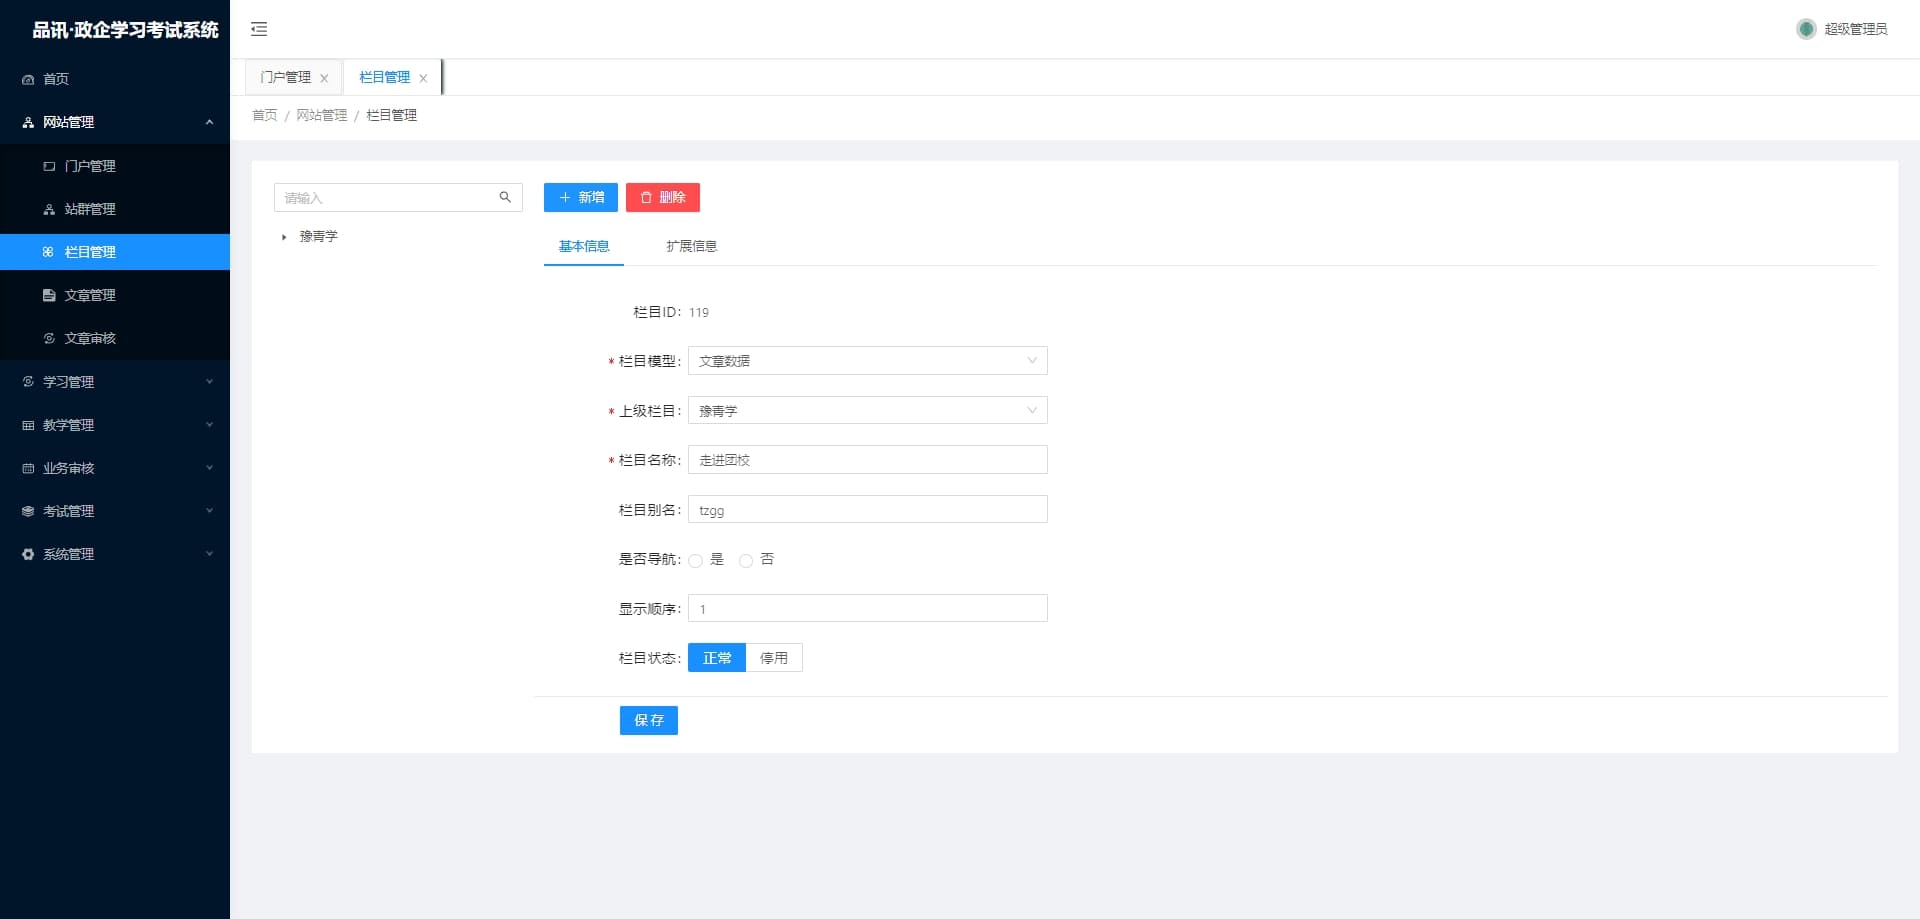Click the 教学管理 sidebar icon
Screen dimensions: 1920x919
click(28, 425)
